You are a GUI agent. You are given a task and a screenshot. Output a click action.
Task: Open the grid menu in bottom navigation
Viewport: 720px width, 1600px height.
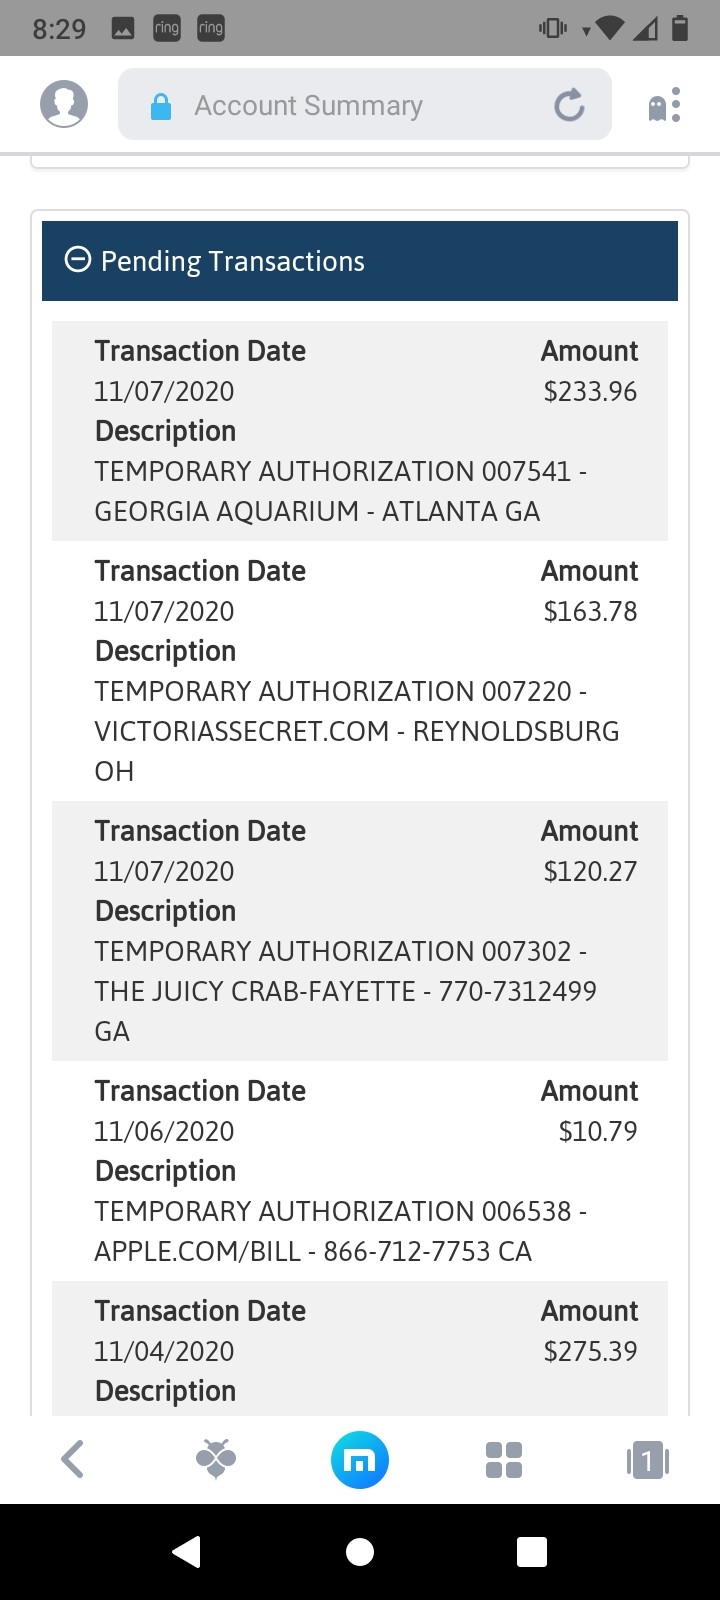tap(502, 1459)
